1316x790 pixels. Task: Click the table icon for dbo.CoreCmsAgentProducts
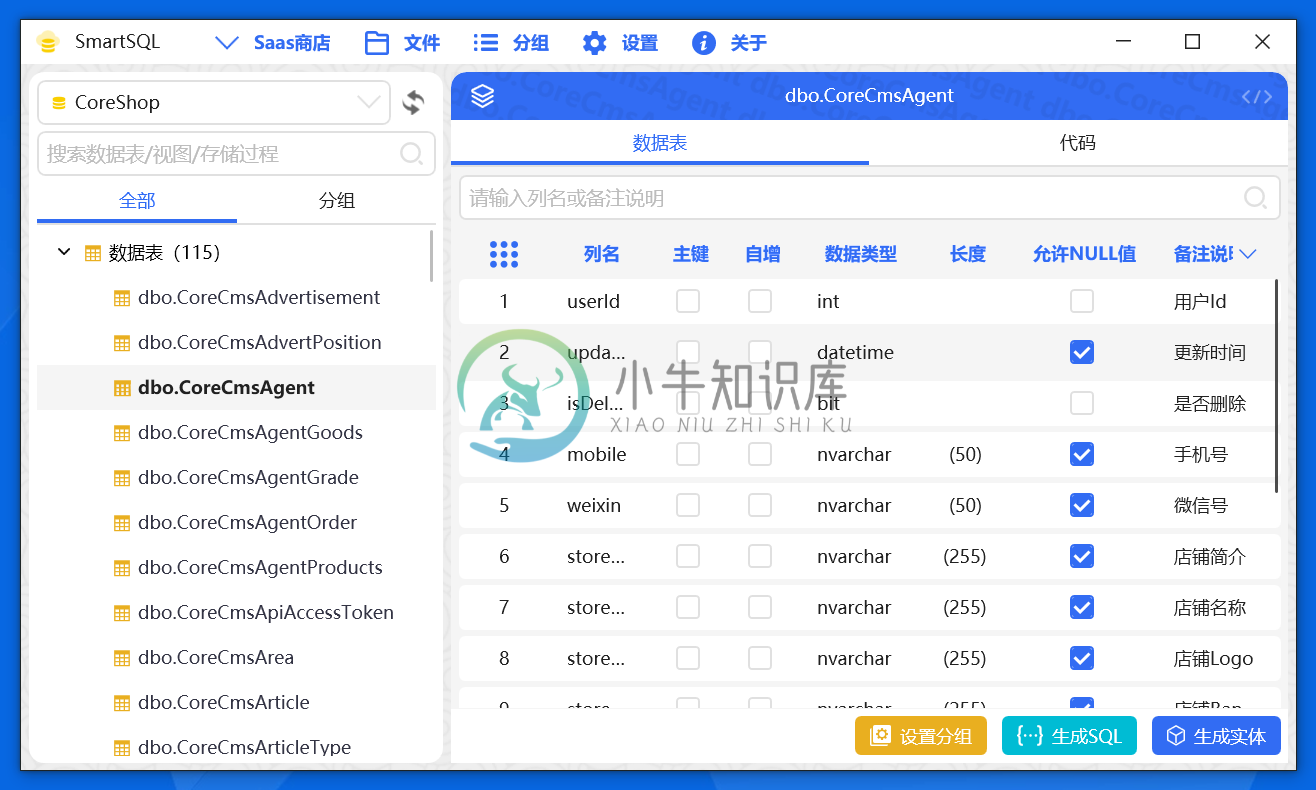click(x=122, y=568)
